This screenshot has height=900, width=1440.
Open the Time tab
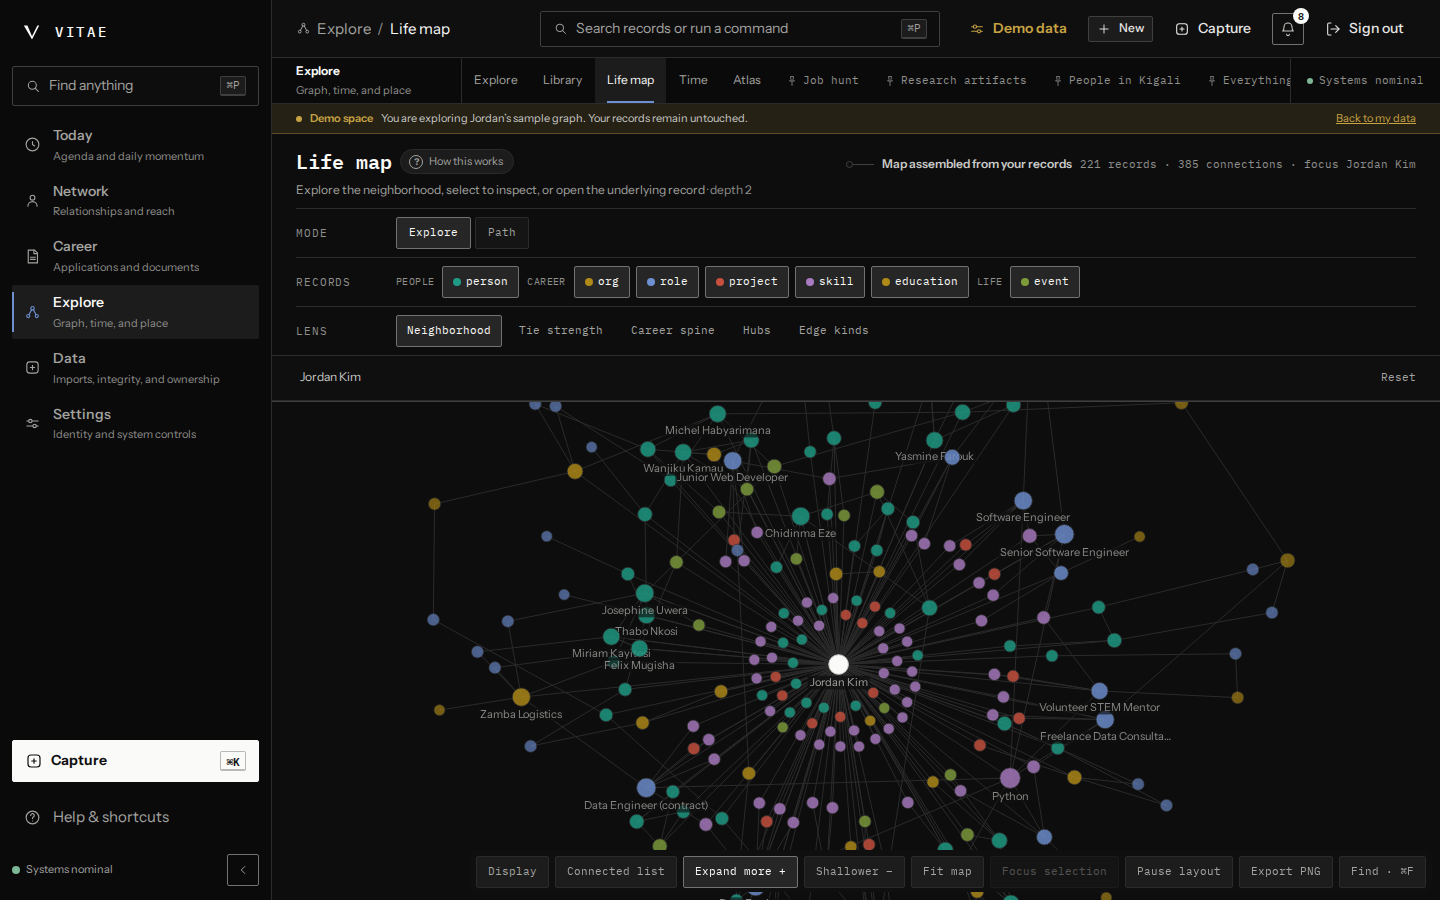pyautogui.click(x=693, y=80)
